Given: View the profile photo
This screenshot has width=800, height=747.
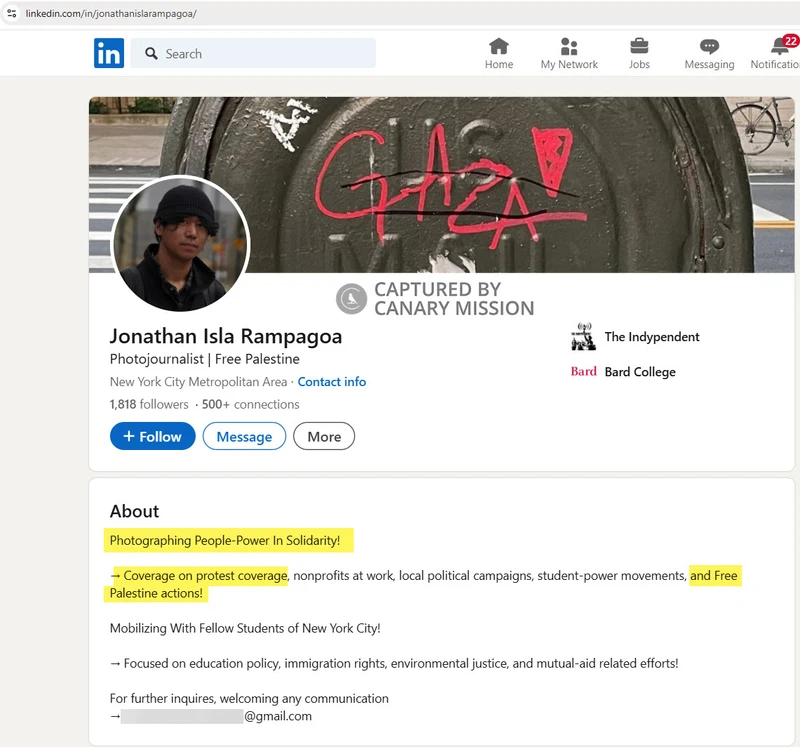Looking at the screenshot, I should tap(180, 243).
